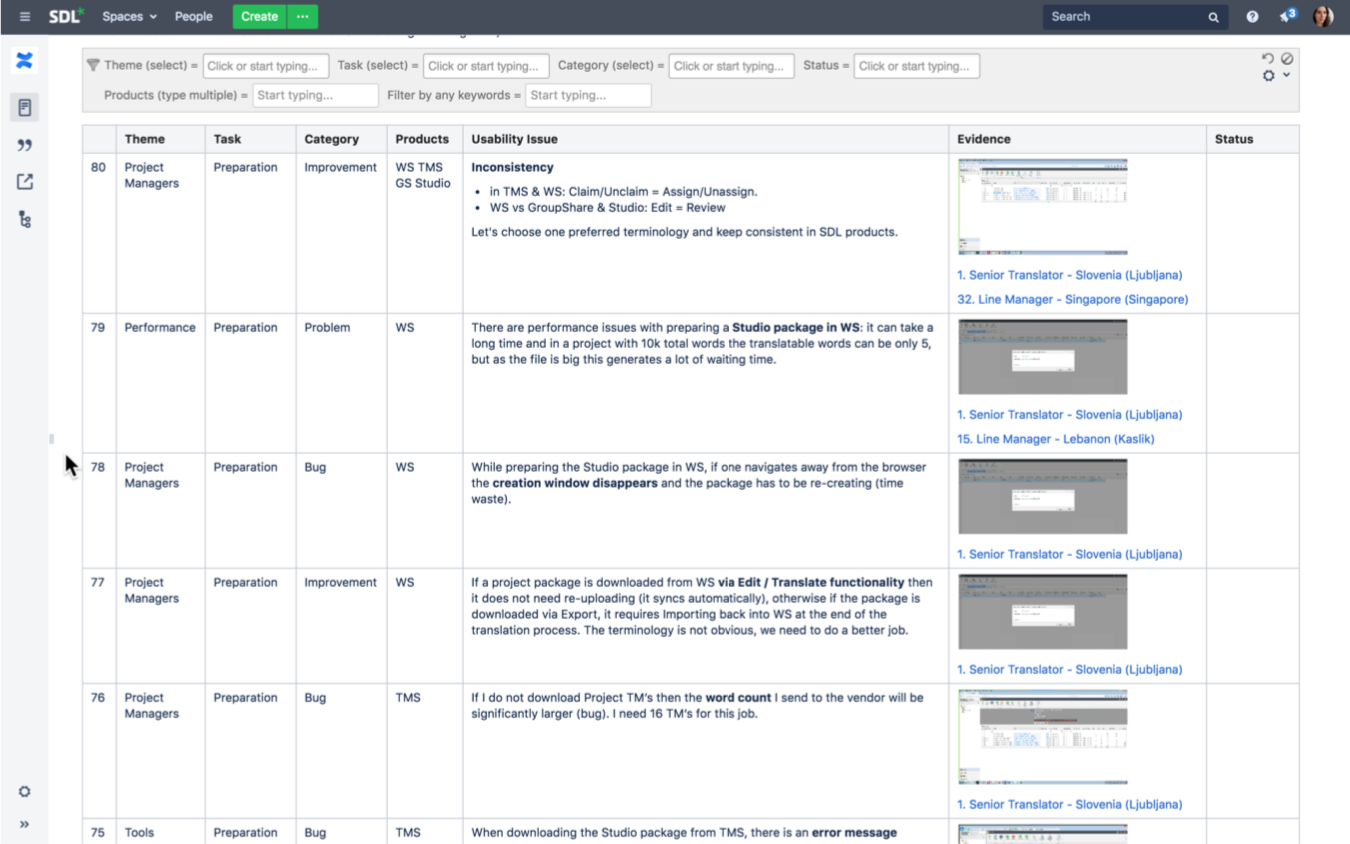
Task: Open the Status filter field
Action: coord(917,66)
